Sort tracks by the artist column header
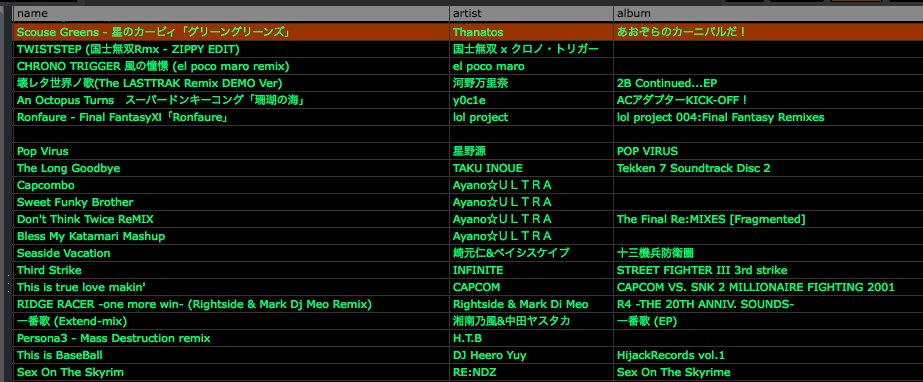This screenshot has width=923, height=382. [x=531, y=14]
